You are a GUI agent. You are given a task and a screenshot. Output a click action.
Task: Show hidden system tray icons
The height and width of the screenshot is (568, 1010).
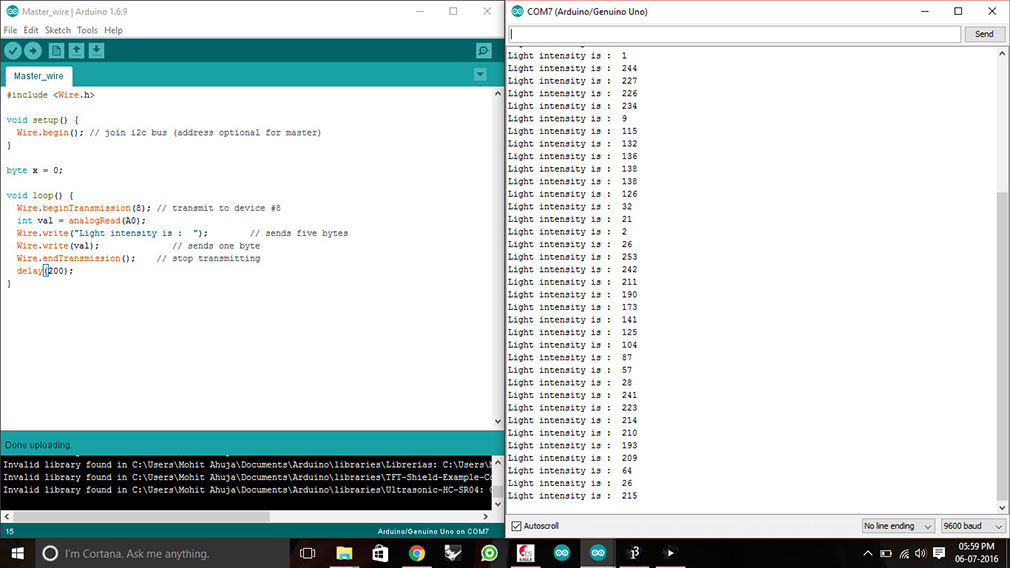coord(868,553)
